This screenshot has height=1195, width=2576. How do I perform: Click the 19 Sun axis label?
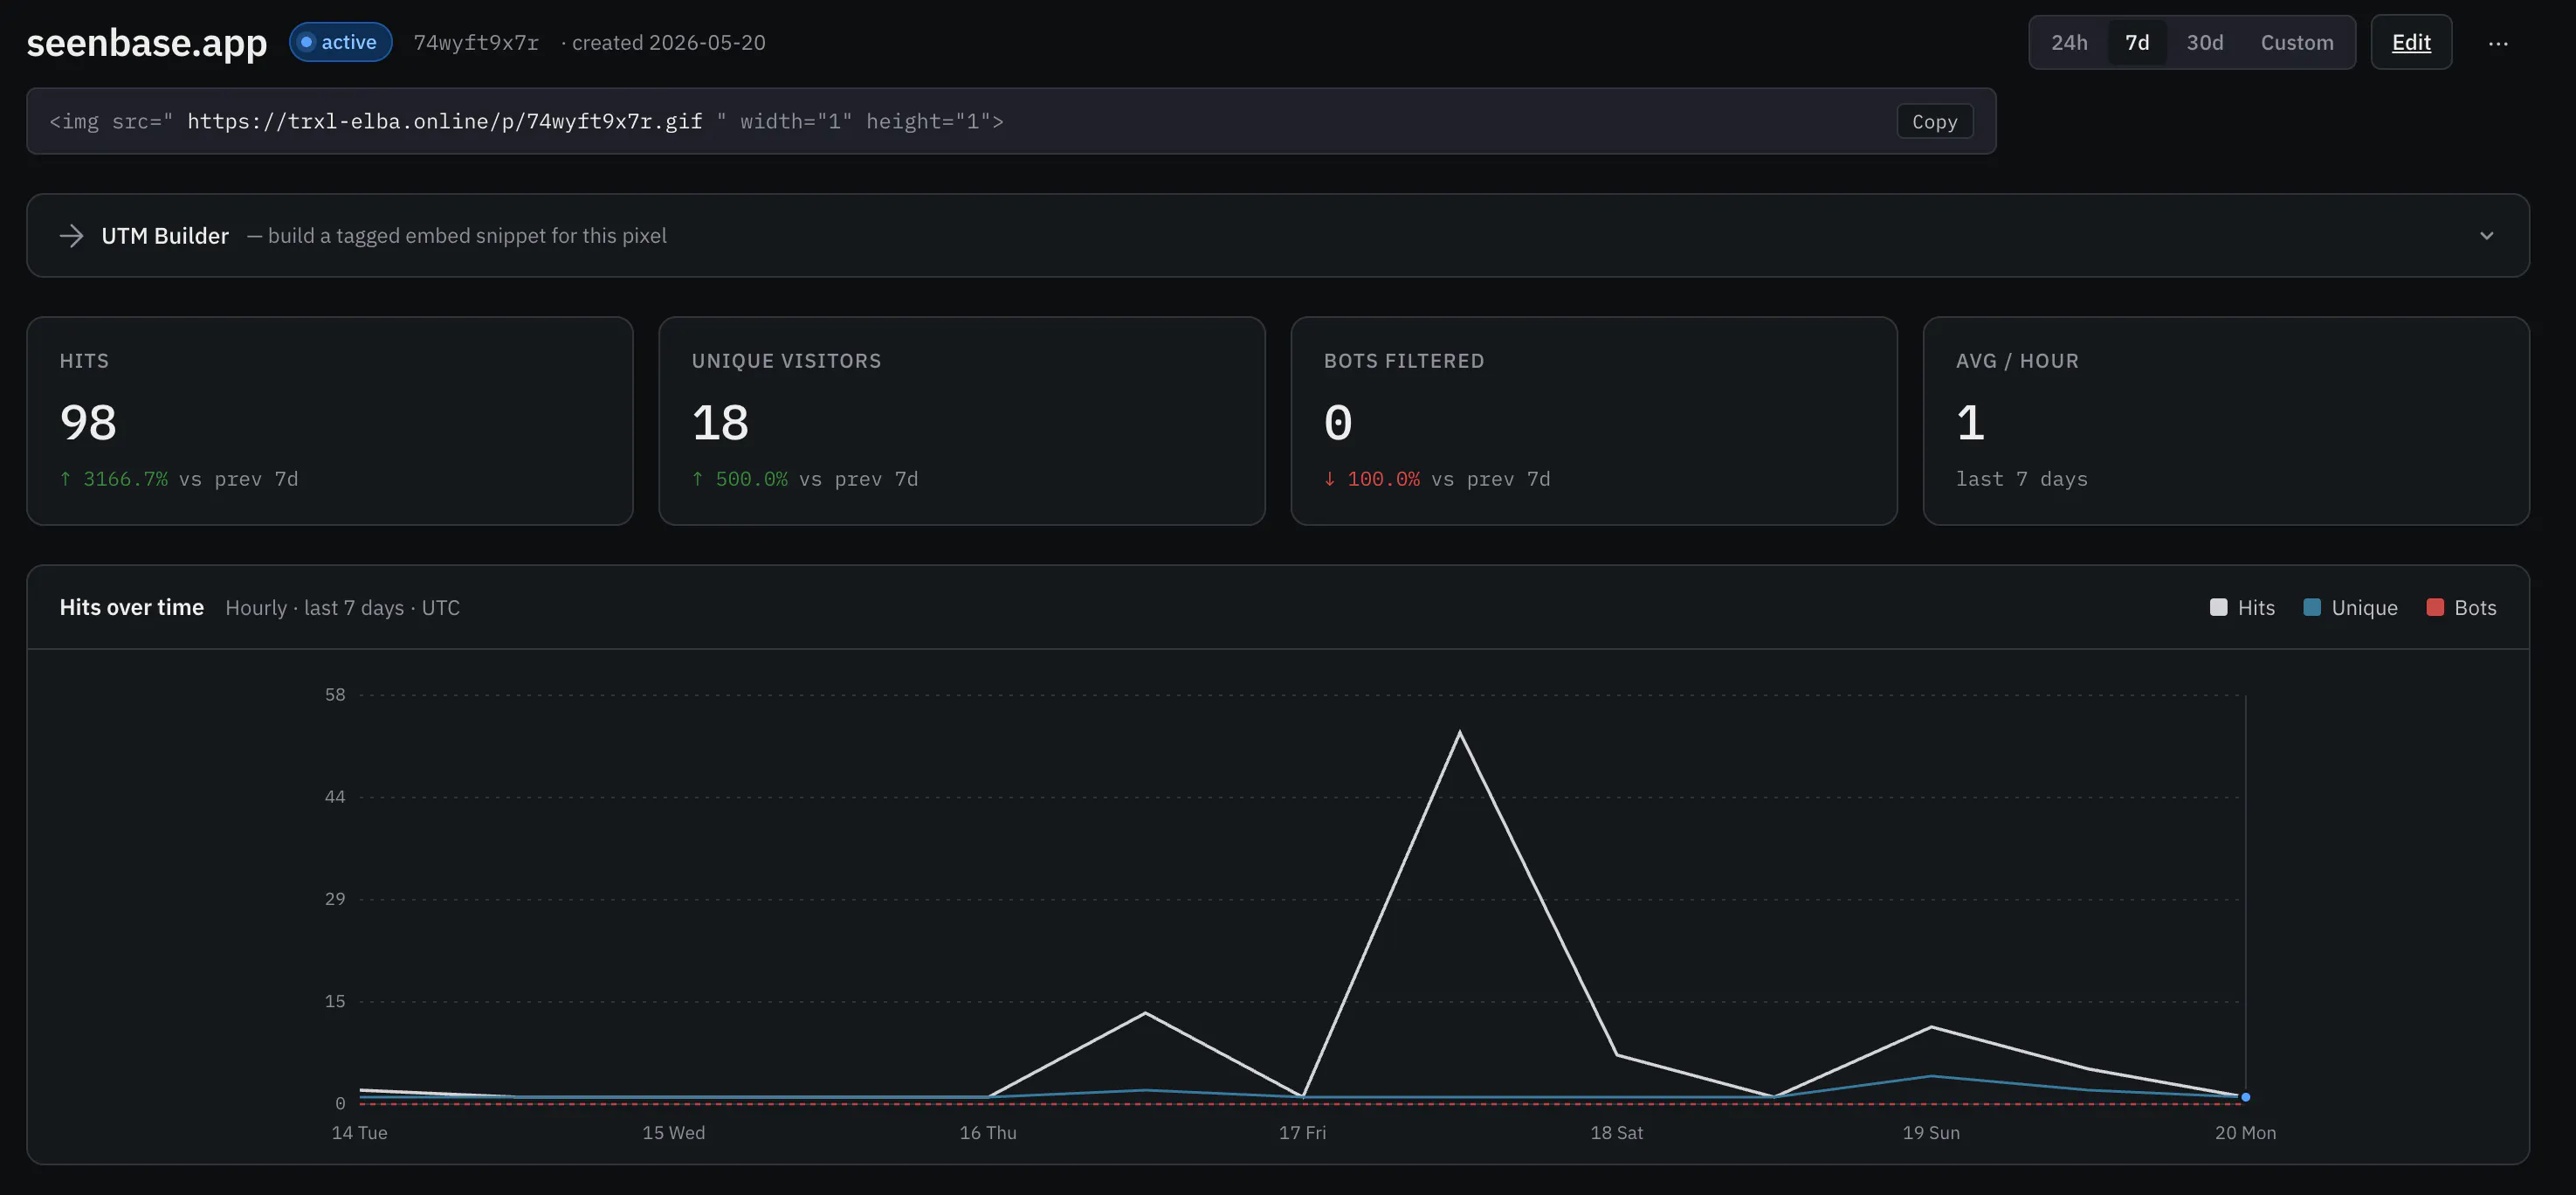click(1931, 1133)
